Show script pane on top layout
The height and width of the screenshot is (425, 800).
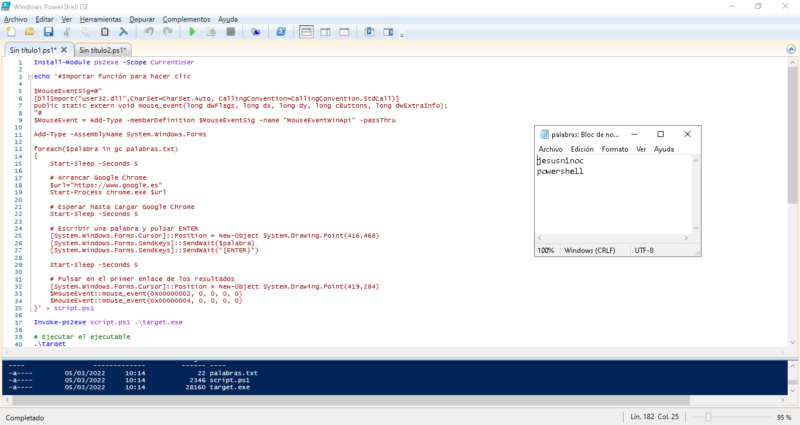point(306,32)
